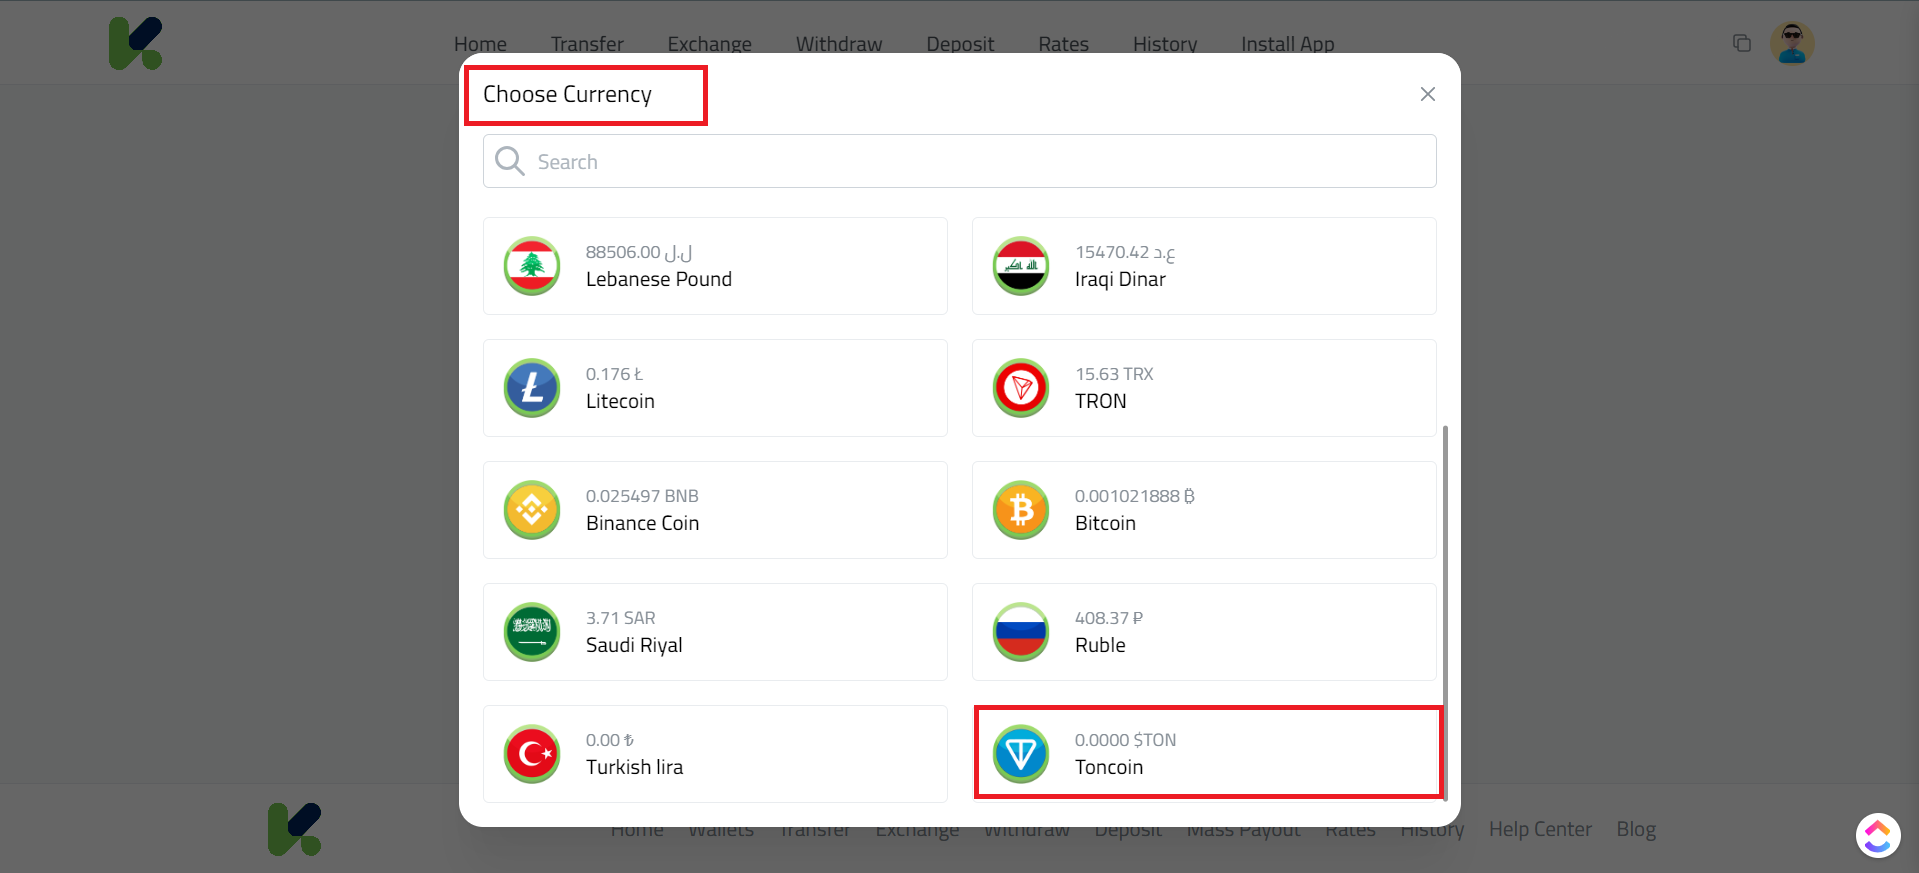The height and width of the screenshot is (873, 1919).
Task: Click the Bitcoin logo icon
Action: tap(1021, 510)
